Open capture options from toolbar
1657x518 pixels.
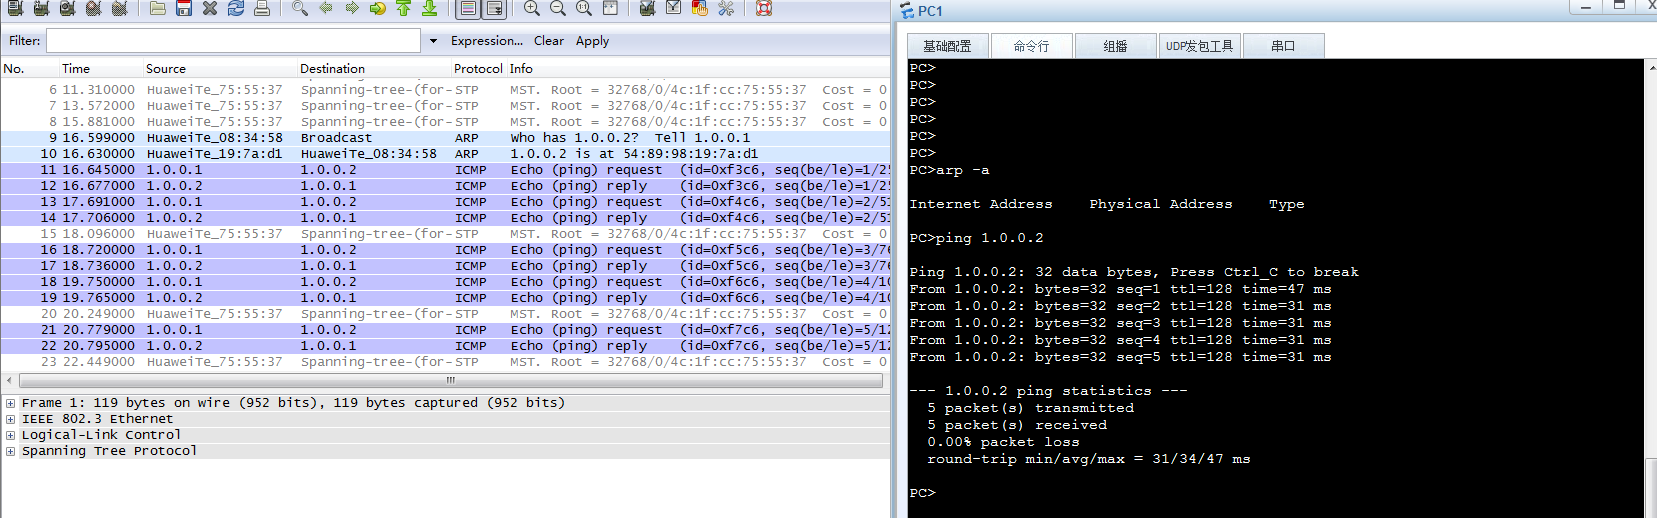(41, 8)
